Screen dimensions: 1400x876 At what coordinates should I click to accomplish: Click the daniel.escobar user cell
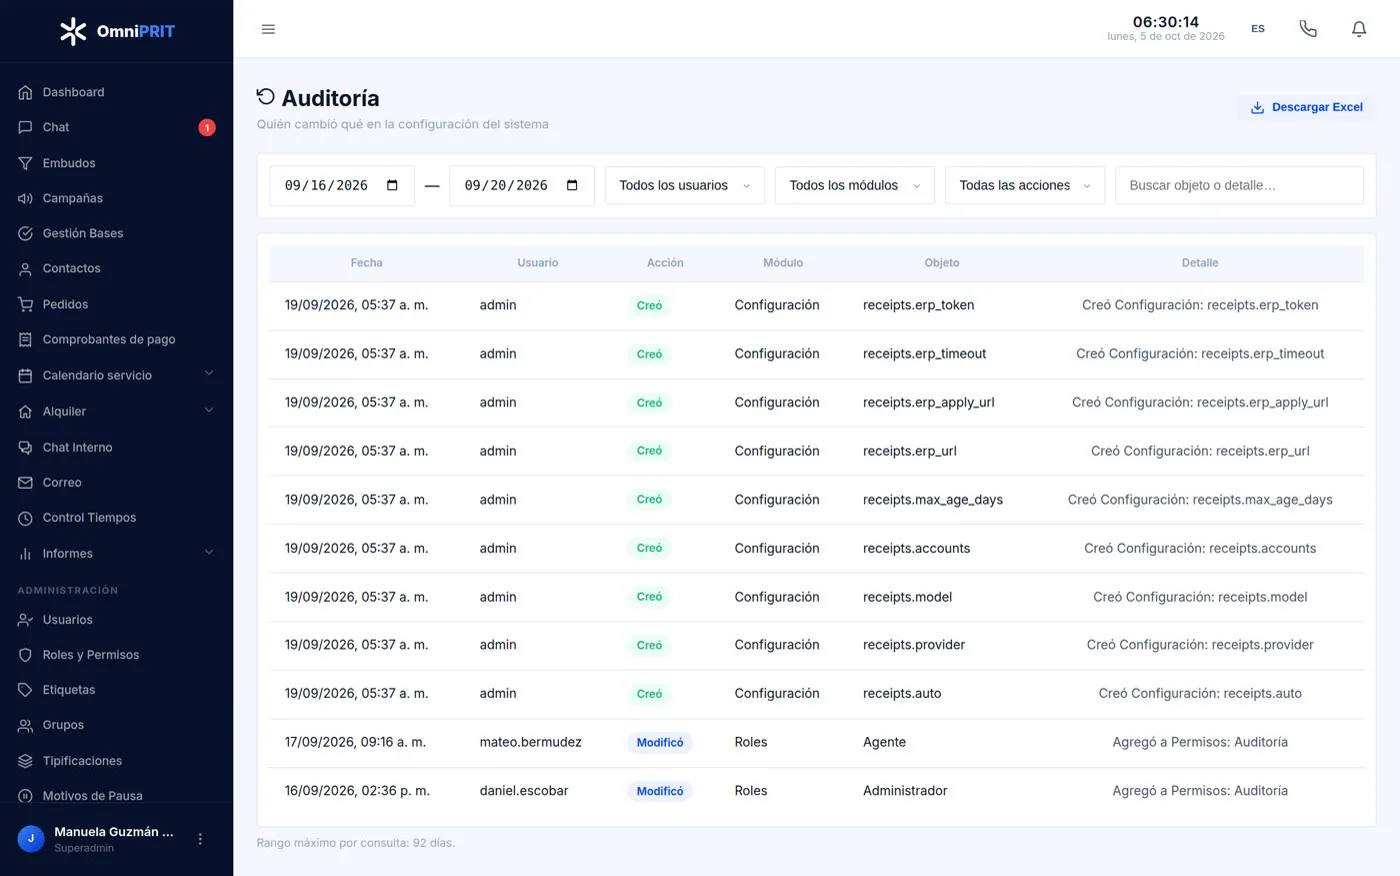pyautogui.click(x=524, y=791)
